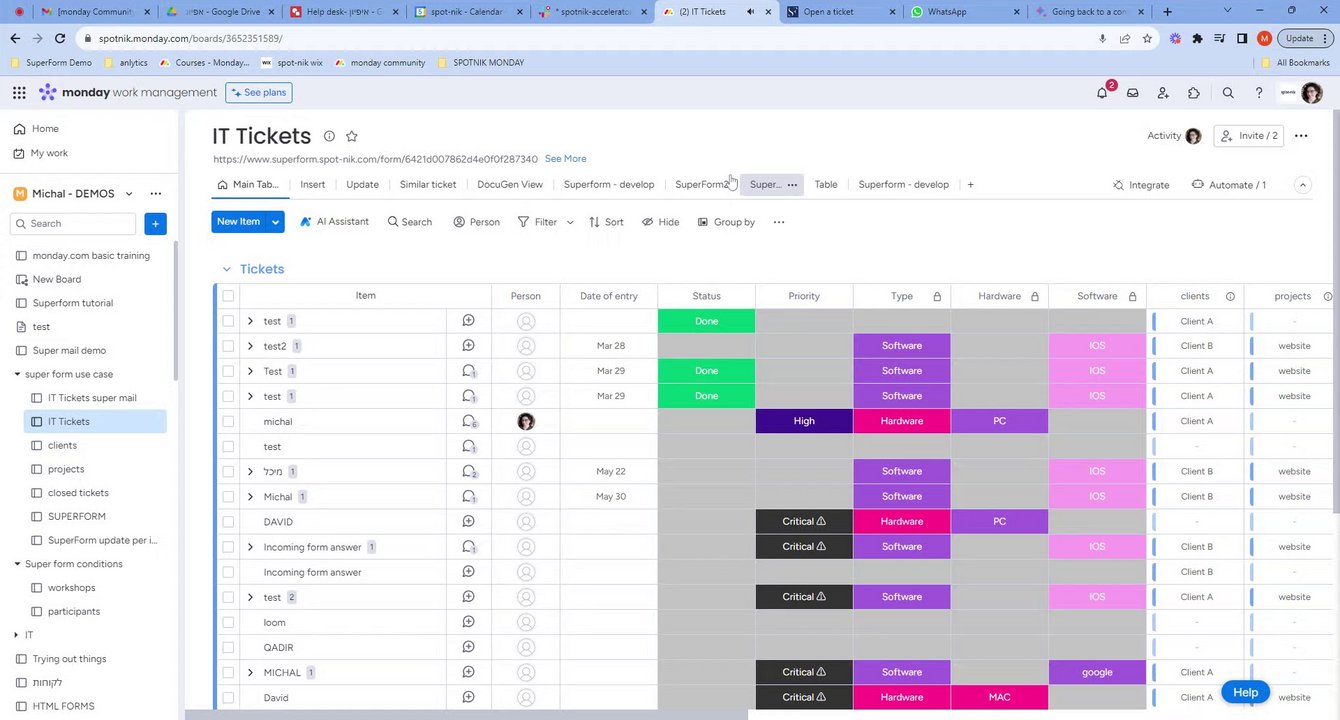Open the apps marketplace puzzle icon
This screenshot has height=720, width=1340.
coord(1194,93)
